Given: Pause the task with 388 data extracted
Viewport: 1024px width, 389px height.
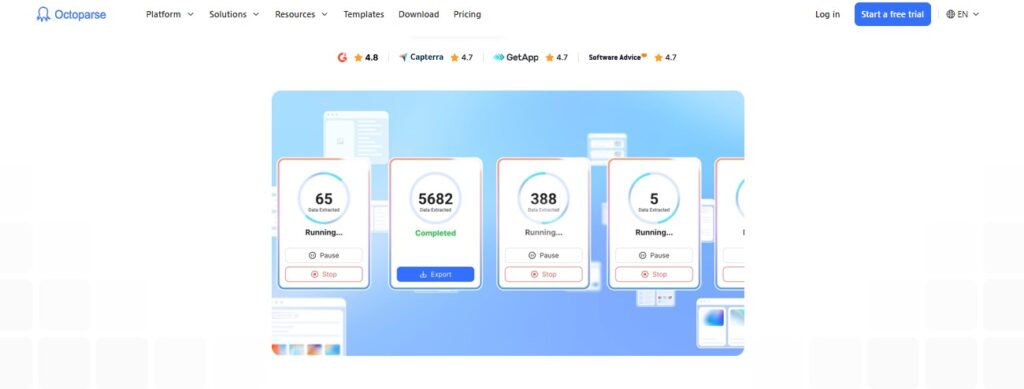Looking at the screenshot, I should [x=543, y=255].
